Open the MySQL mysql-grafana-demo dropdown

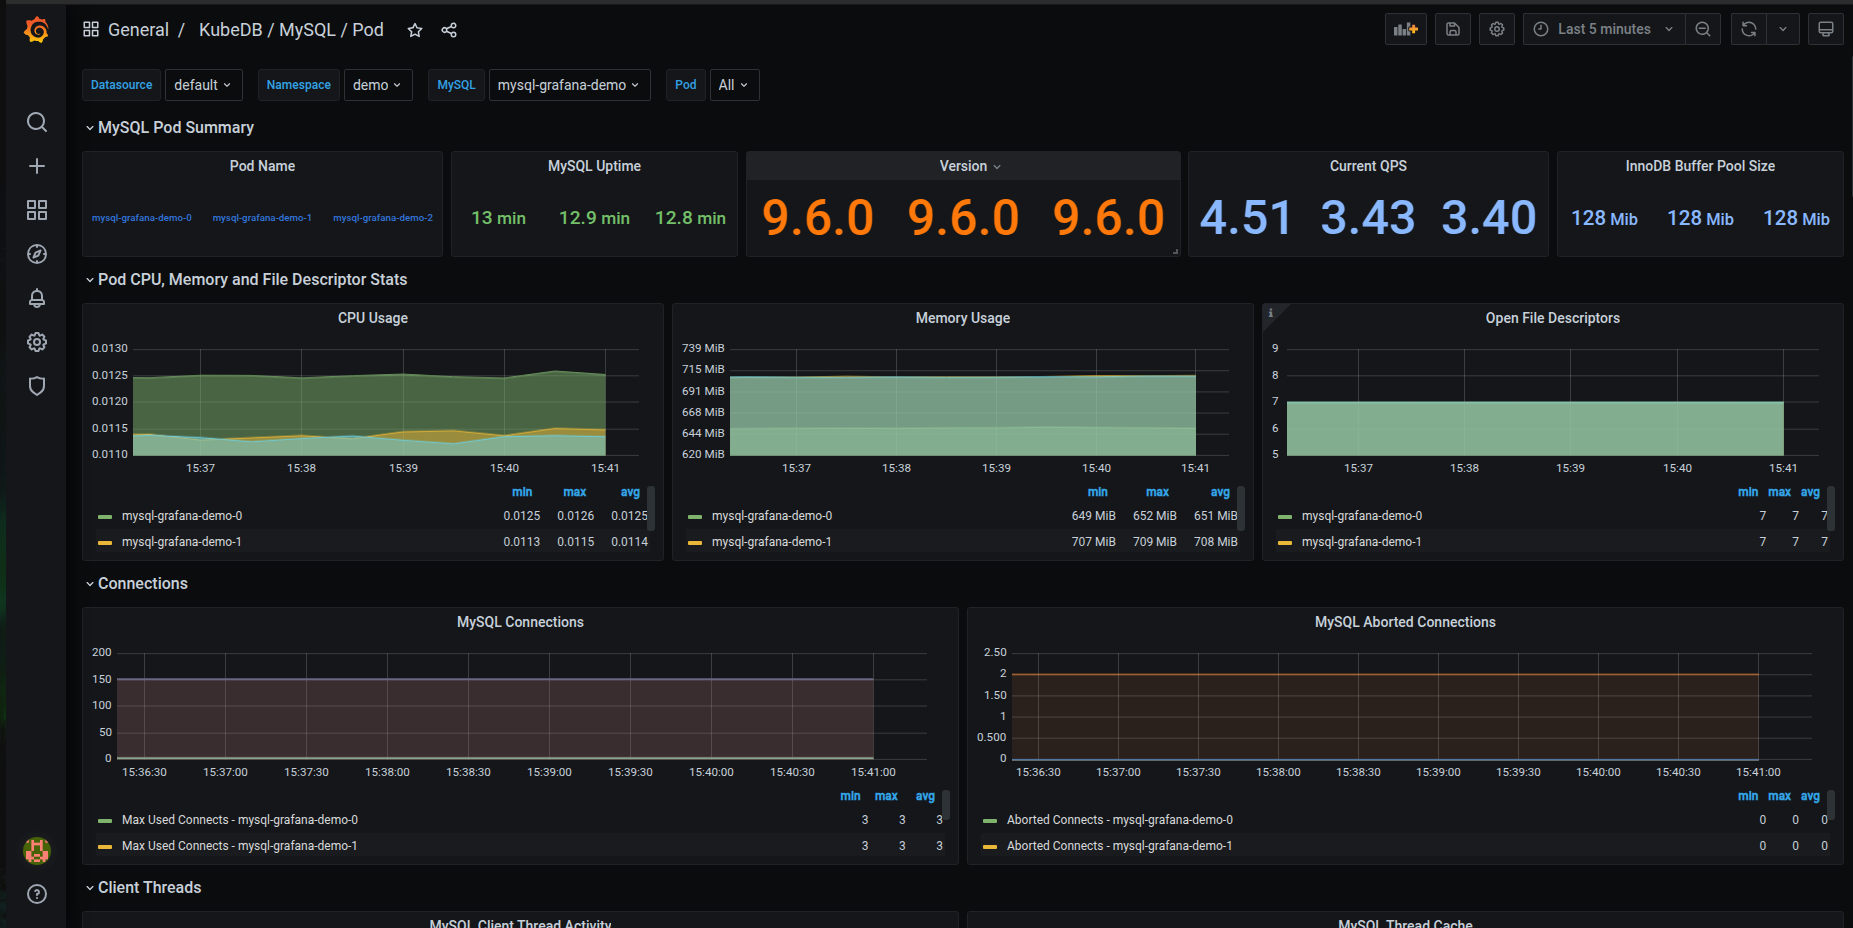coord(569,85)
